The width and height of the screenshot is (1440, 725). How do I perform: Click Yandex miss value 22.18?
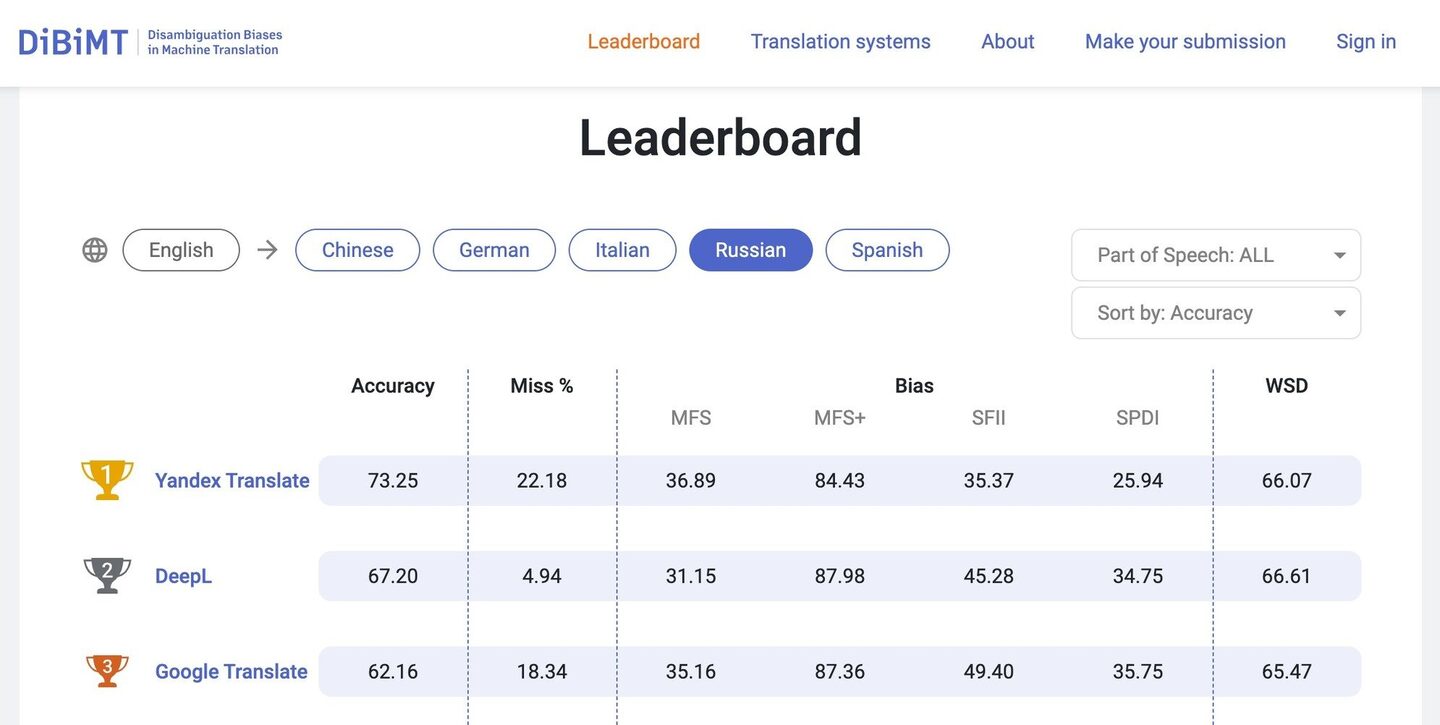tap(542, 481)
